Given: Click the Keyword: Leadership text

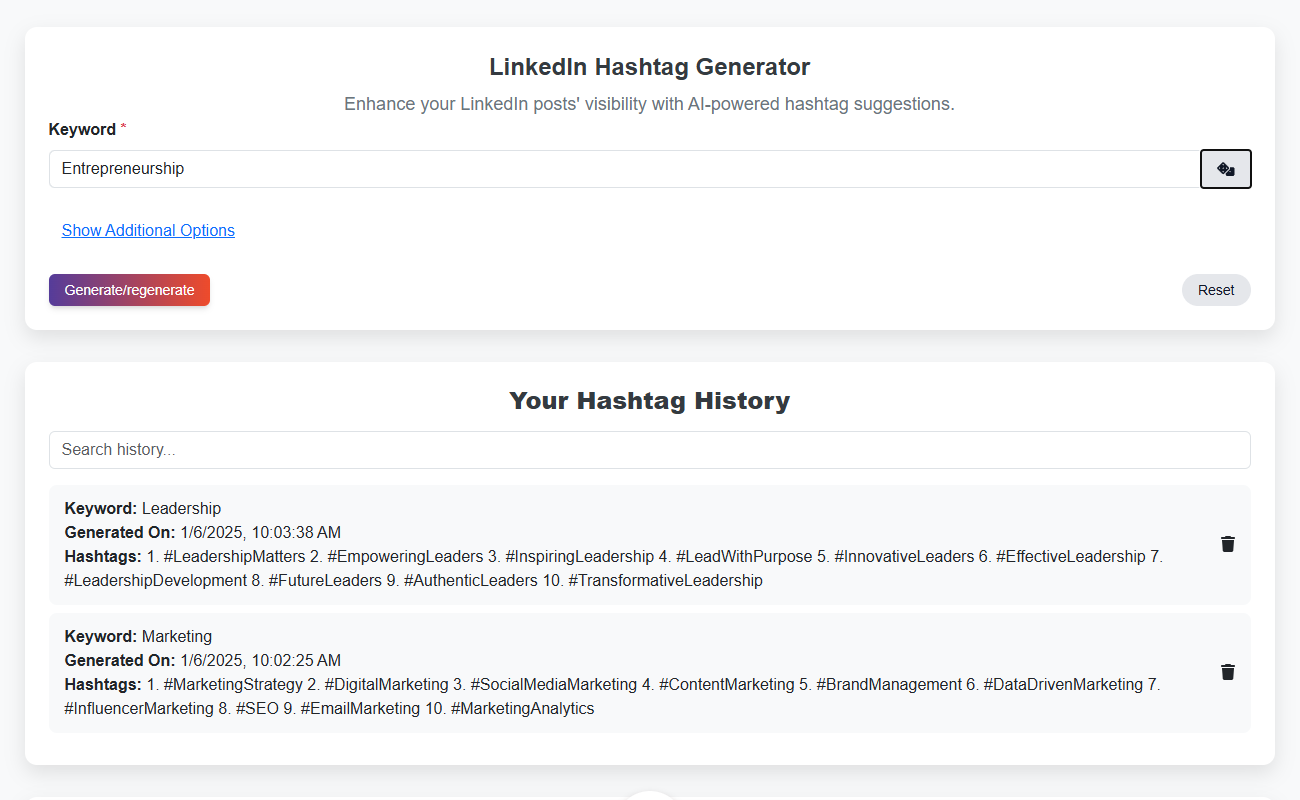Looking at the screenshot, I should click(x=143, y=508).
